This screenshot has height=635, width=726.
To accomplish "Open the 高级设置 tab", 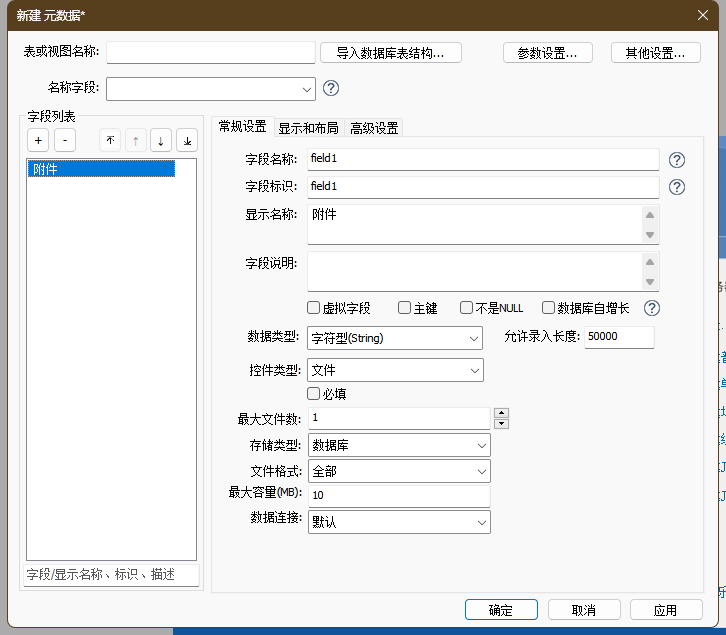I will click(x=374, y=127).
